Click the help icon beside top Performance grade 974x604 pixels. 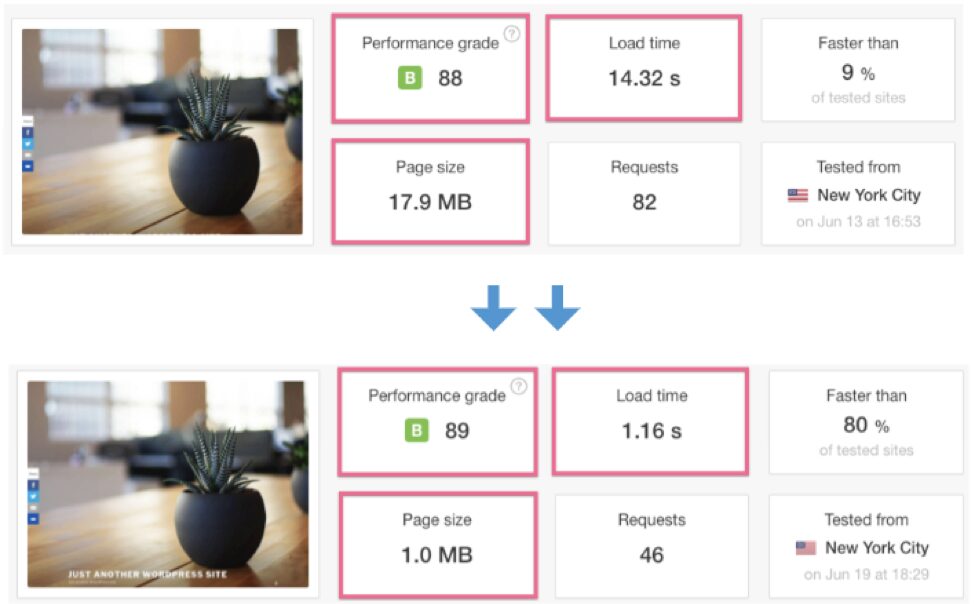point(512,34)
